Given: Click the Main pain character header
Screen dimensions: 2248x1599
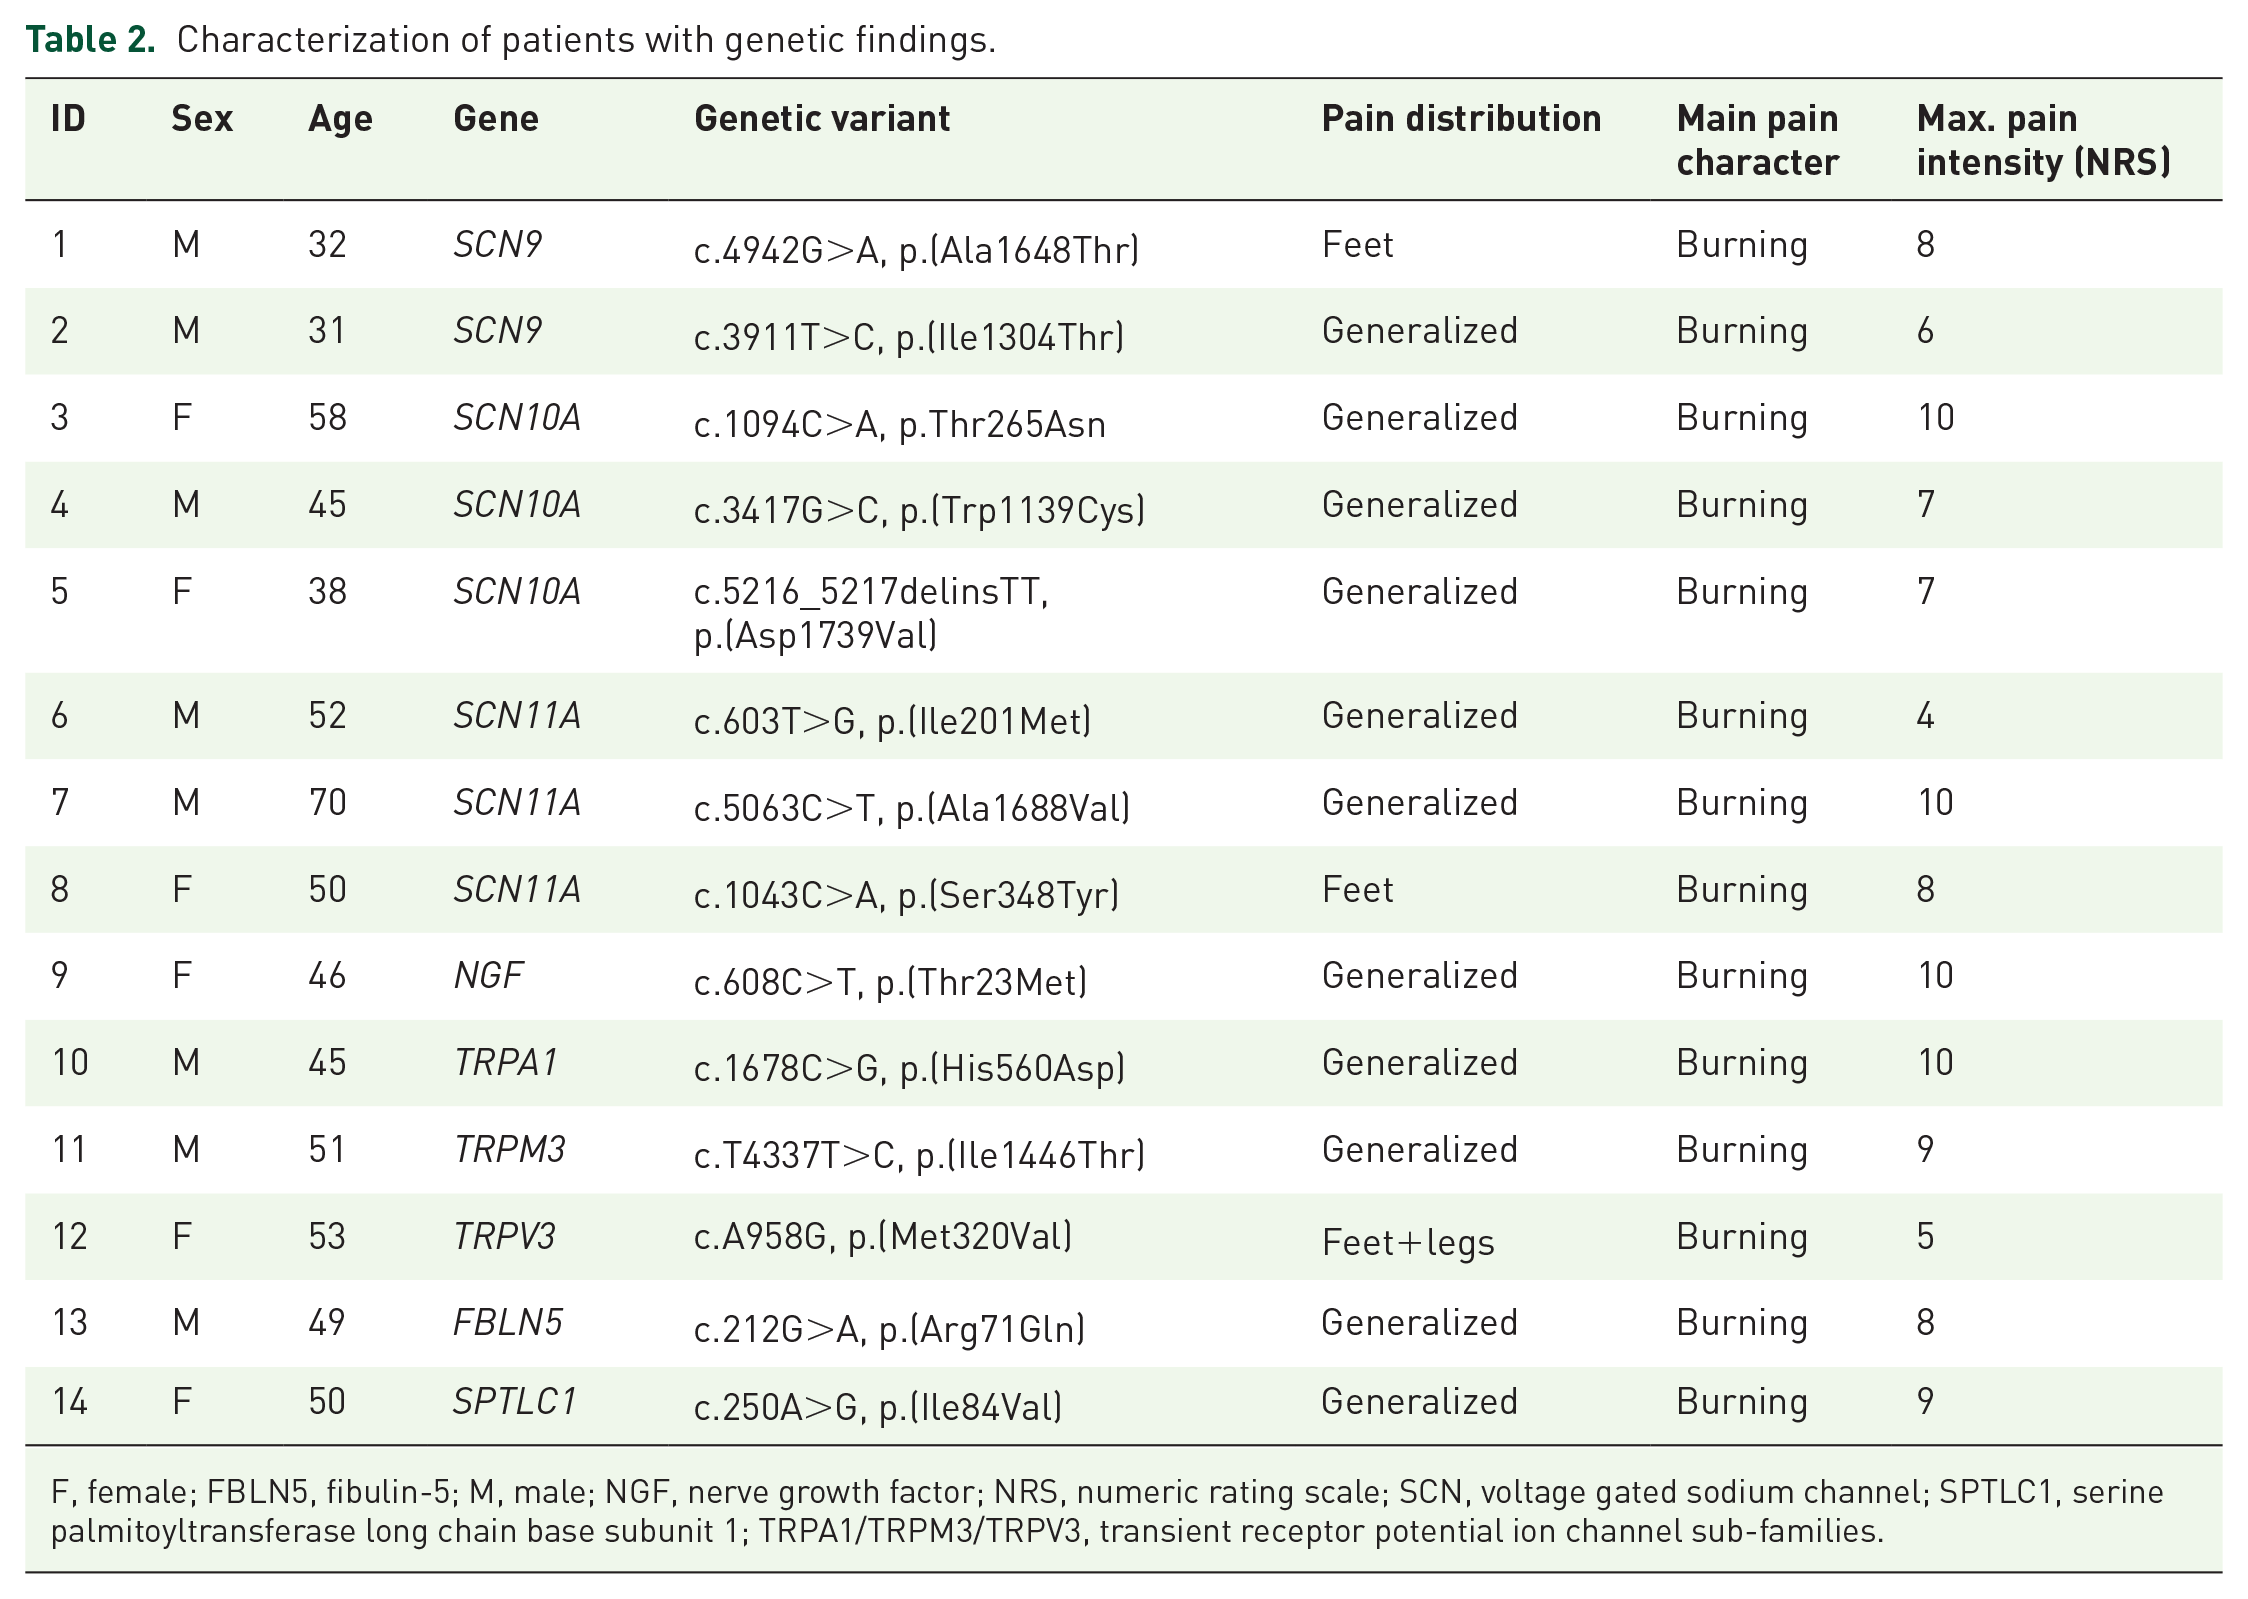Looking at the screenshot, I should pos(1757,140).
